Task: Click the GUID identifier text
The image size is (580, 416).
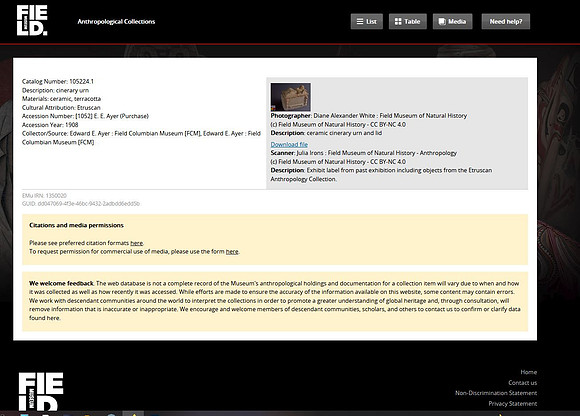Action: coord(81,203)
